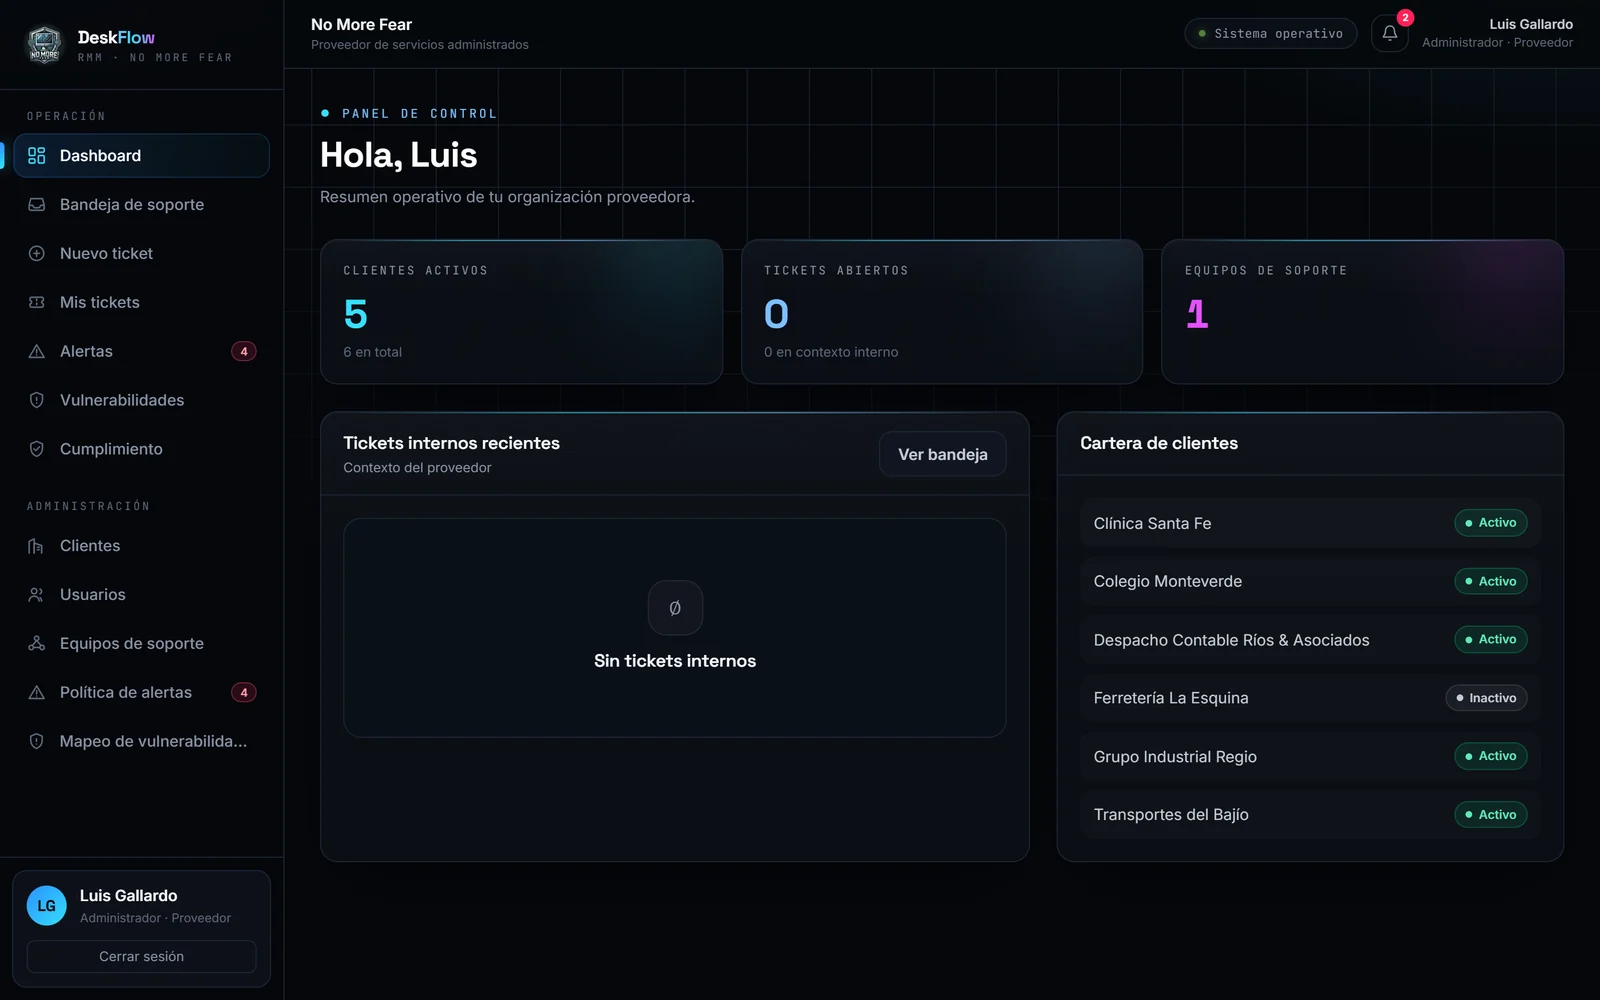The image size is (1600, 1000).
Task: Click the Usuarios people icon
Action: click(37, 595)
